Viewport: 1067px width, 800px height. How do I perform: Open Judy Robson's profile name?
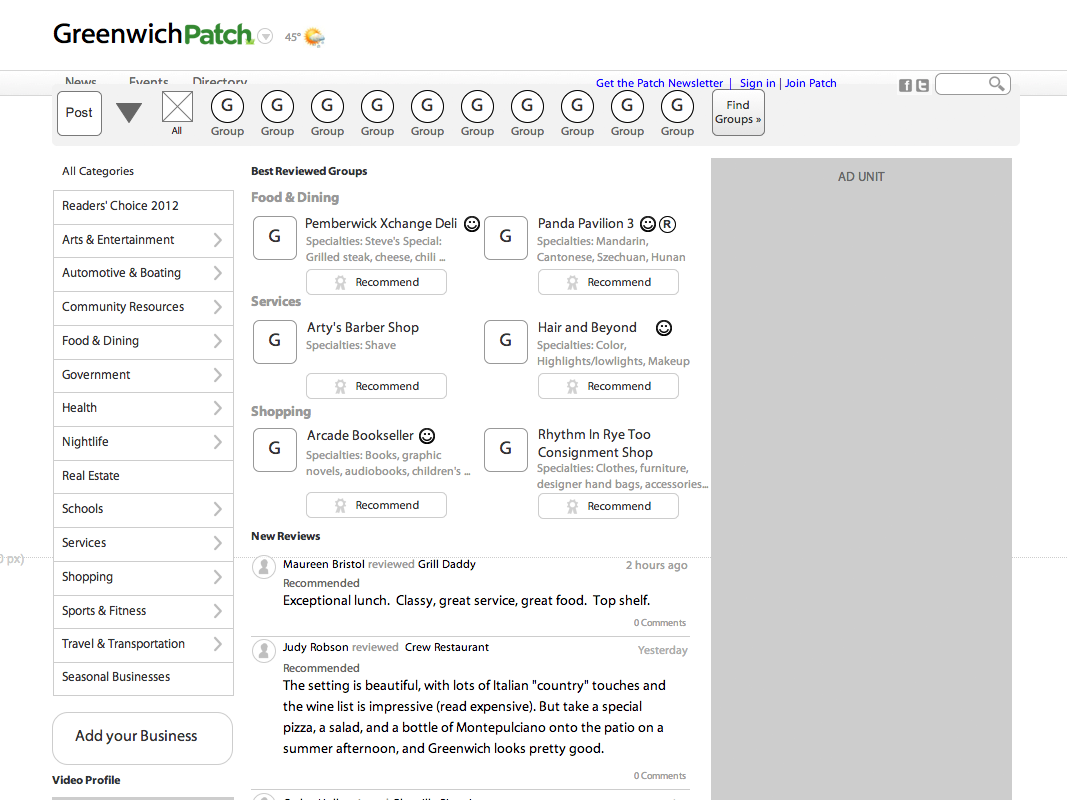[x=316, y=647]
